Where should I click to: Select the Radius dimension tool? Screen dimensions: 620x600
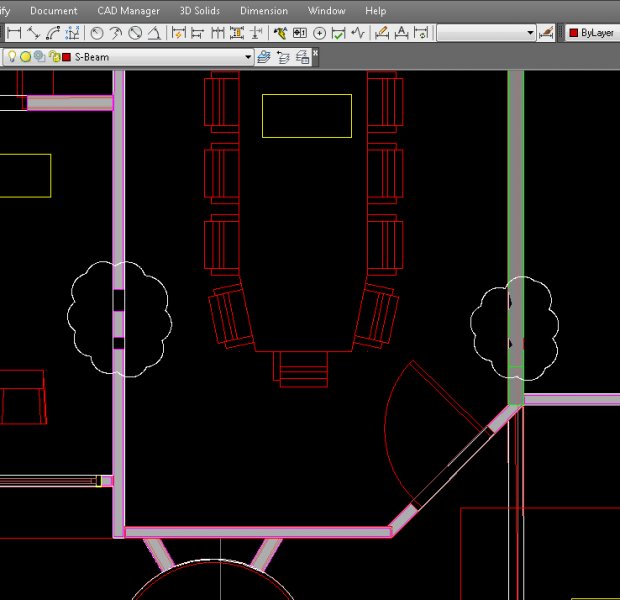pos(96,33)
